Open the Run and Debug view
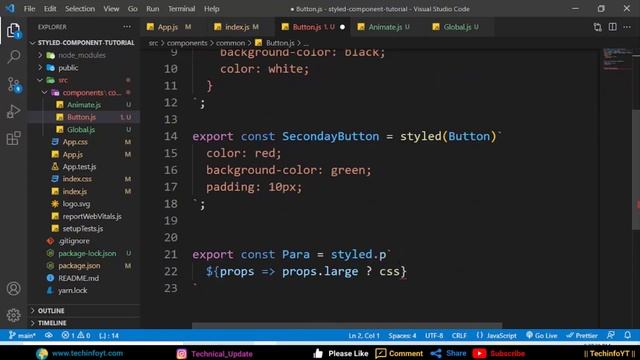The height and width of the screenshot is (360, 640). 13,111
